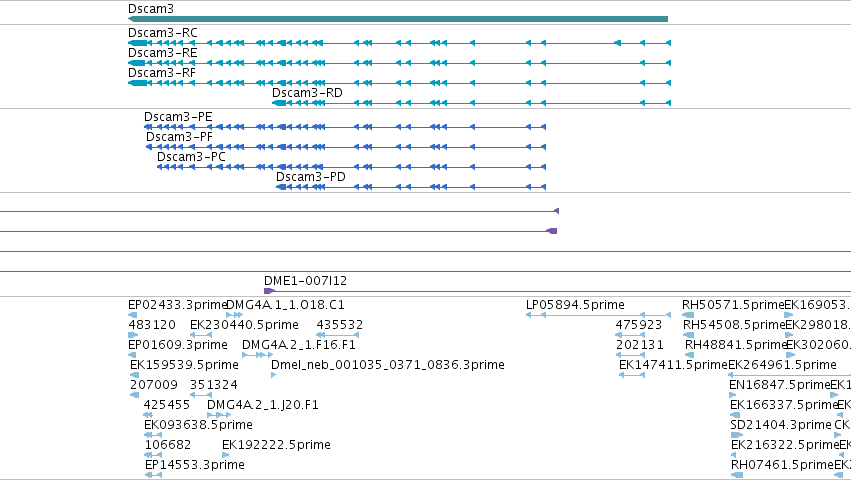
Task: Click the DME1-007I12 feature label
Action: 305,281
